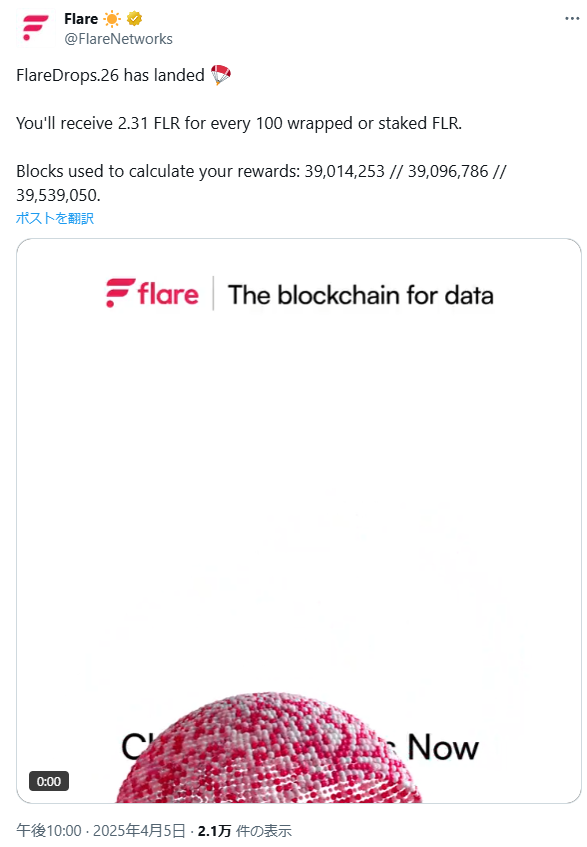Open the @FlareNetworks handle
Screen dimensions: 587x847
pyautogui.click(x=118, y=39)
